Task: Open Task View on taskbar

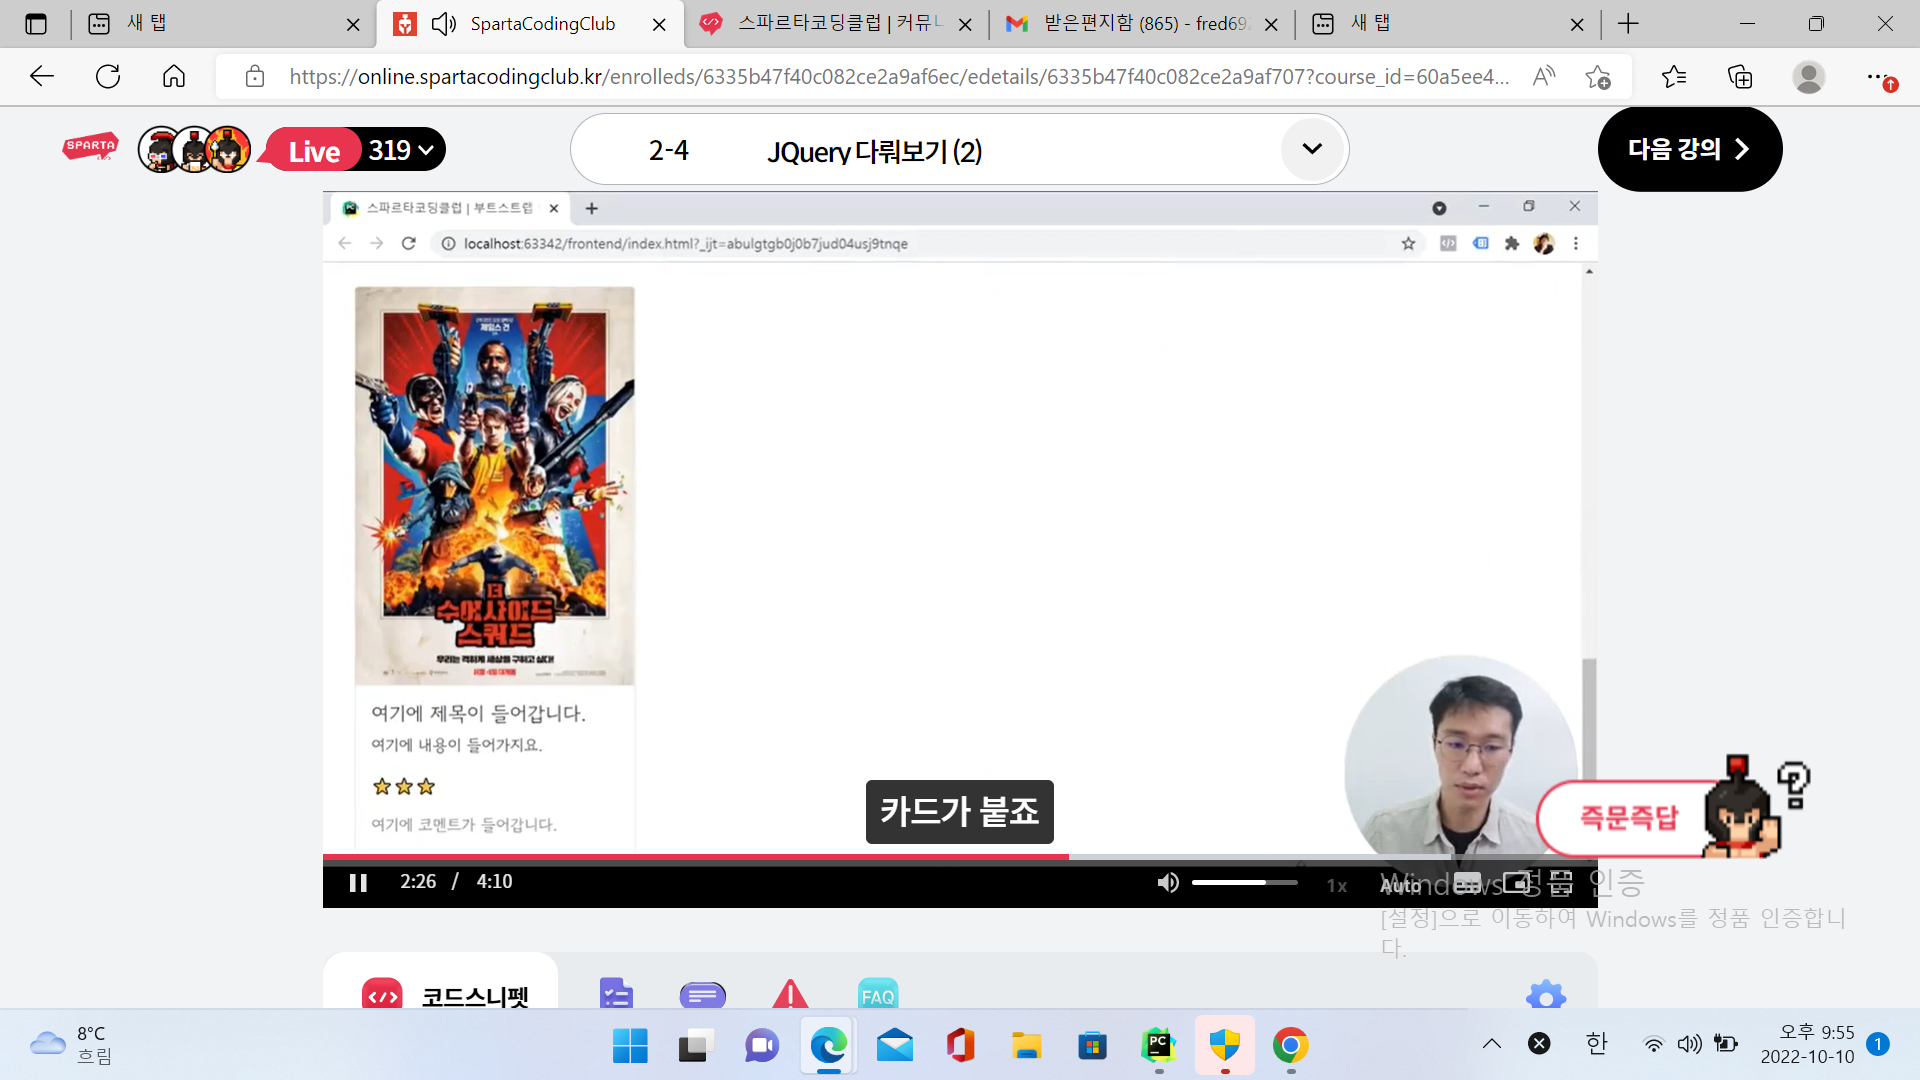Action: coord(696,1046)
